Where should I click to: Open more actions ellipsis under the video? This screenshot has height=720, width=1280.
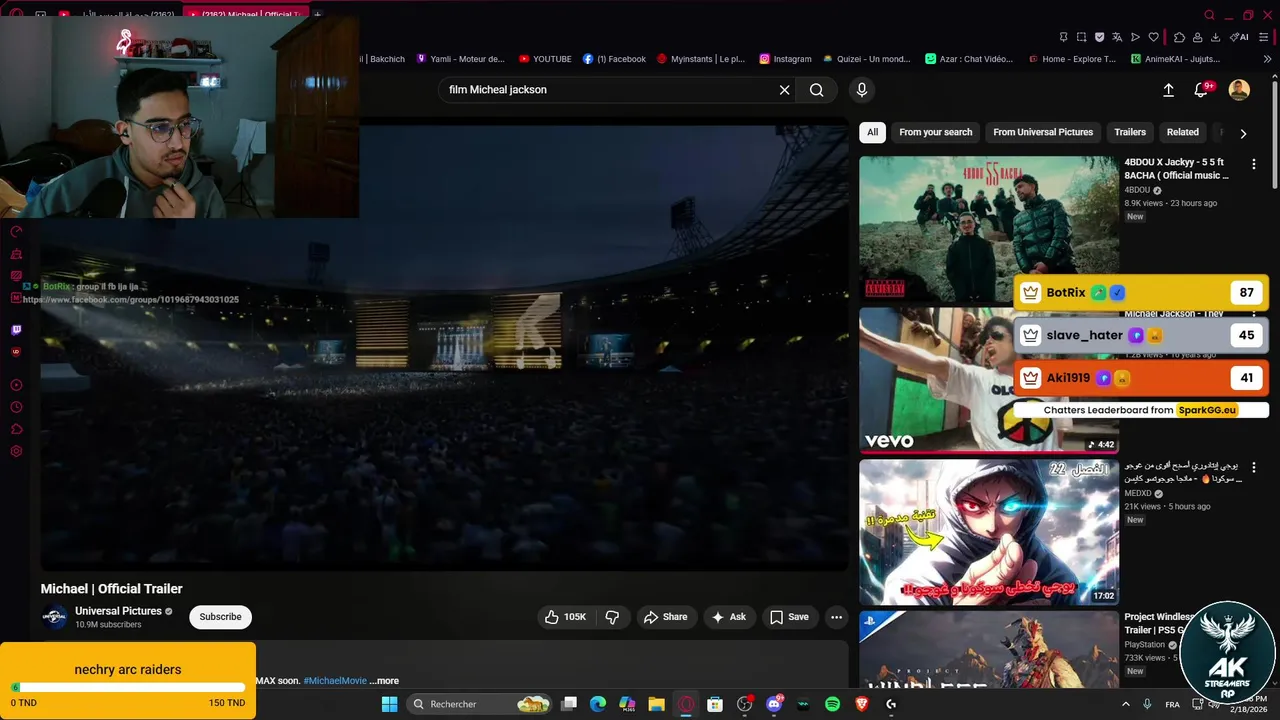(x=836, y=617)
